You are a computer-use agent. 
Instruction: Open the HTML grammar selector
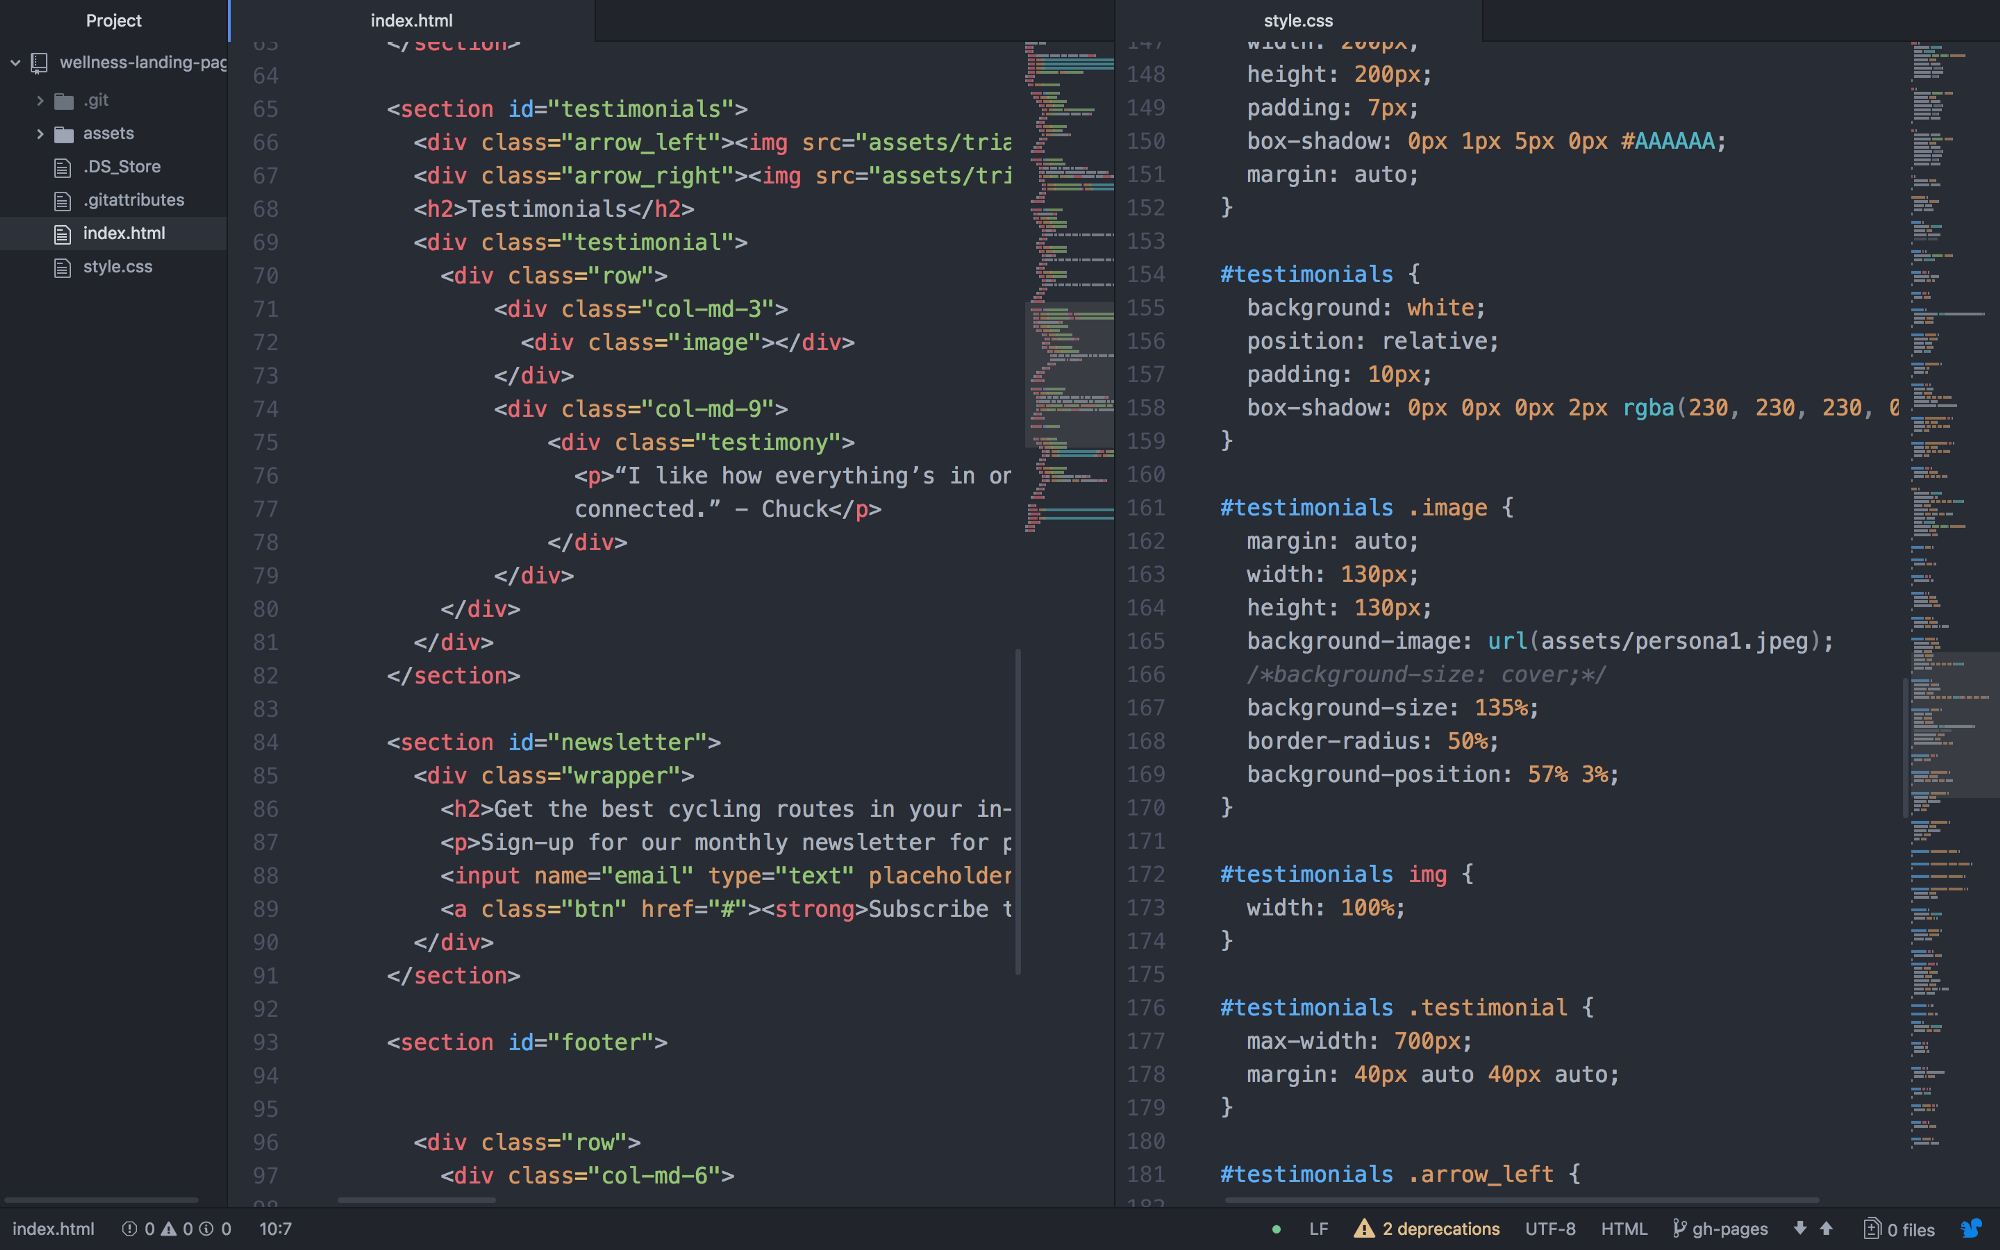click(1623, 1229)
